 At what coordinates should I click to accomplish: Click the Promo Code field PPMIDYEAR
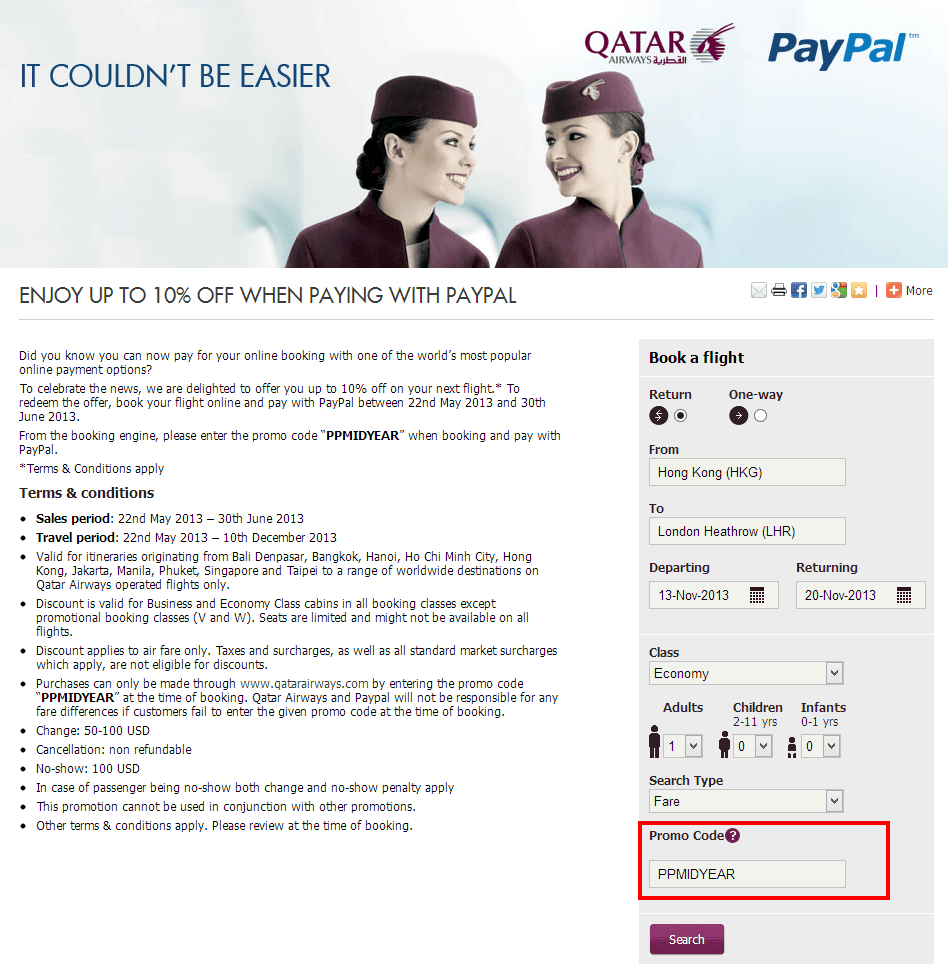[x=747, y=874]
